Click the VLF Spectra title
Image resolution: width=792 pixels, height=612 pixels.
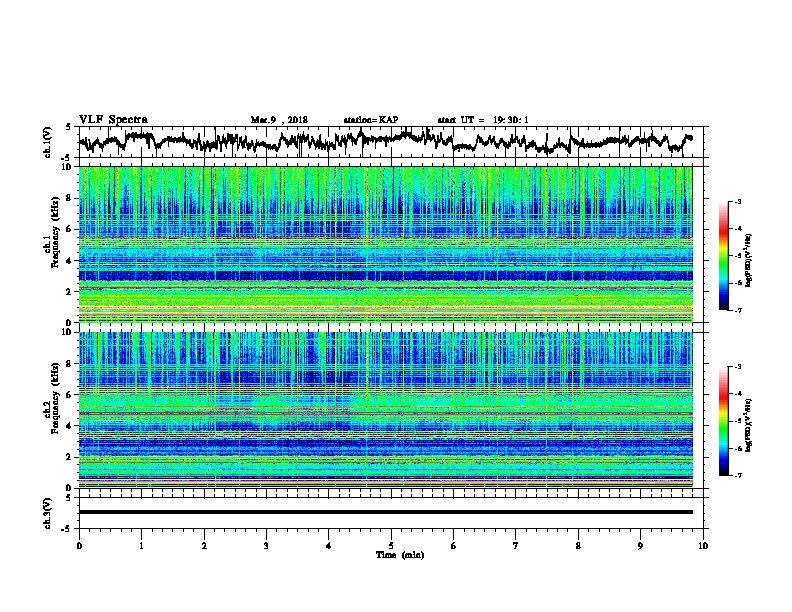click(x=113, y=119)
